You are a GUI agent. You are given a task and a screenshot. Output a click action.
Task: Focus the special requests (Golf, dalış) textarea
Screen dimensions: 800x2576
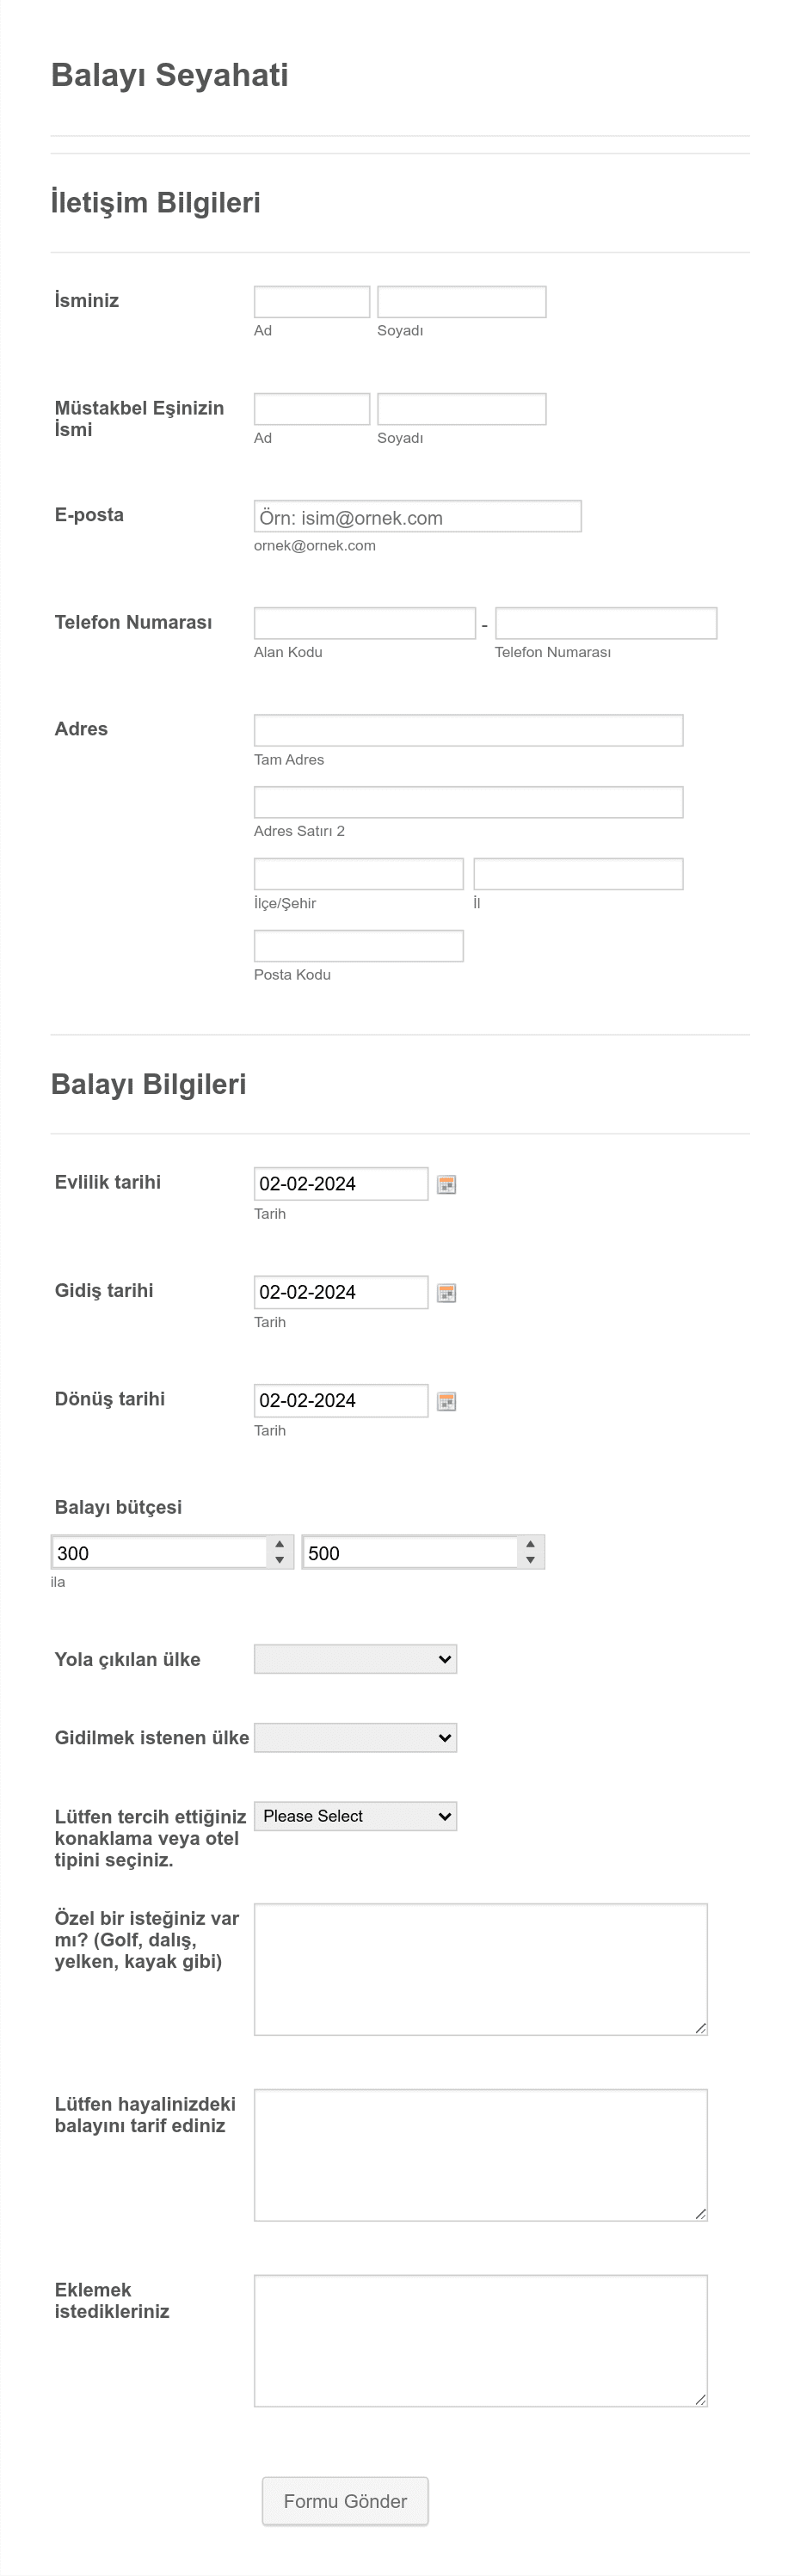(x=481, y=1969)
